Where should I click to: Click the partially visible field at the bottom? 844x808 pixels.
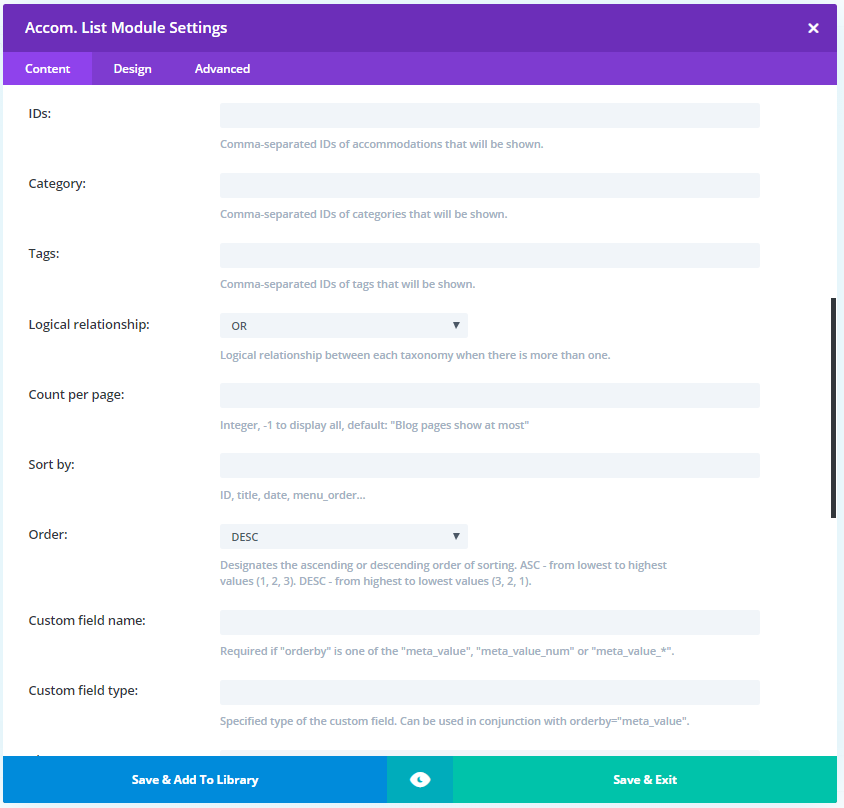pos(489,752)
